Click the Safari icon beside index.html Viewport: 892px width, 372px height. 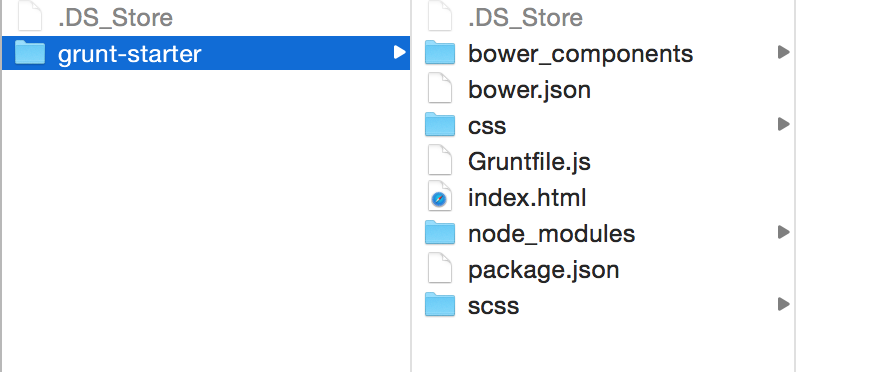[x=439, y=198]
